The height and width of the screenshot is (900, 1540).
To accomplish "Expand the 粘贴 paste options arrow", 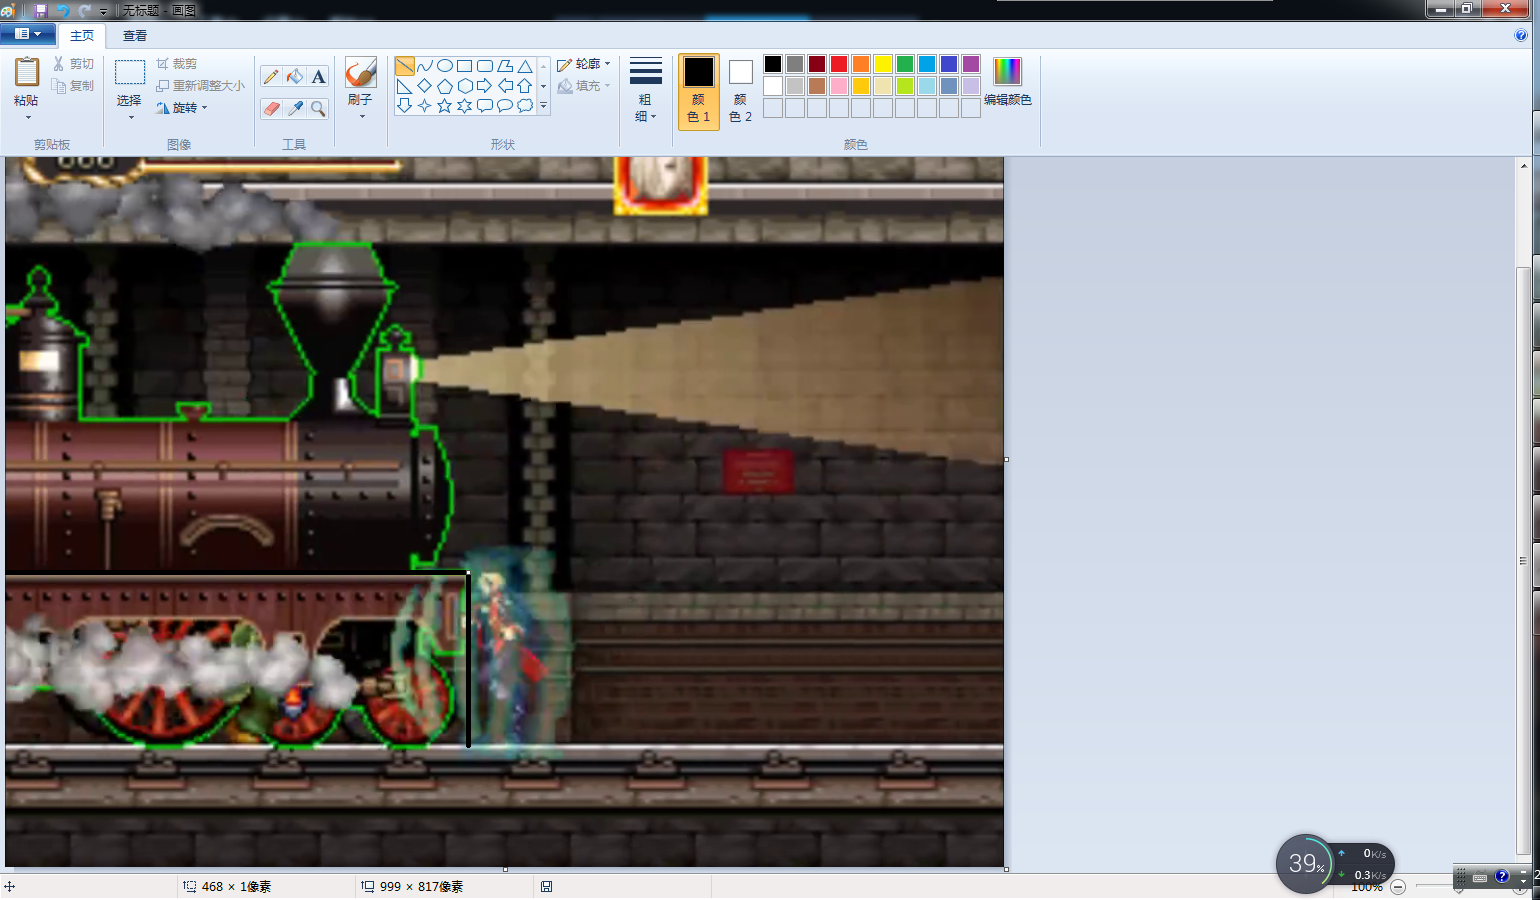I will [x=27, y=118].
